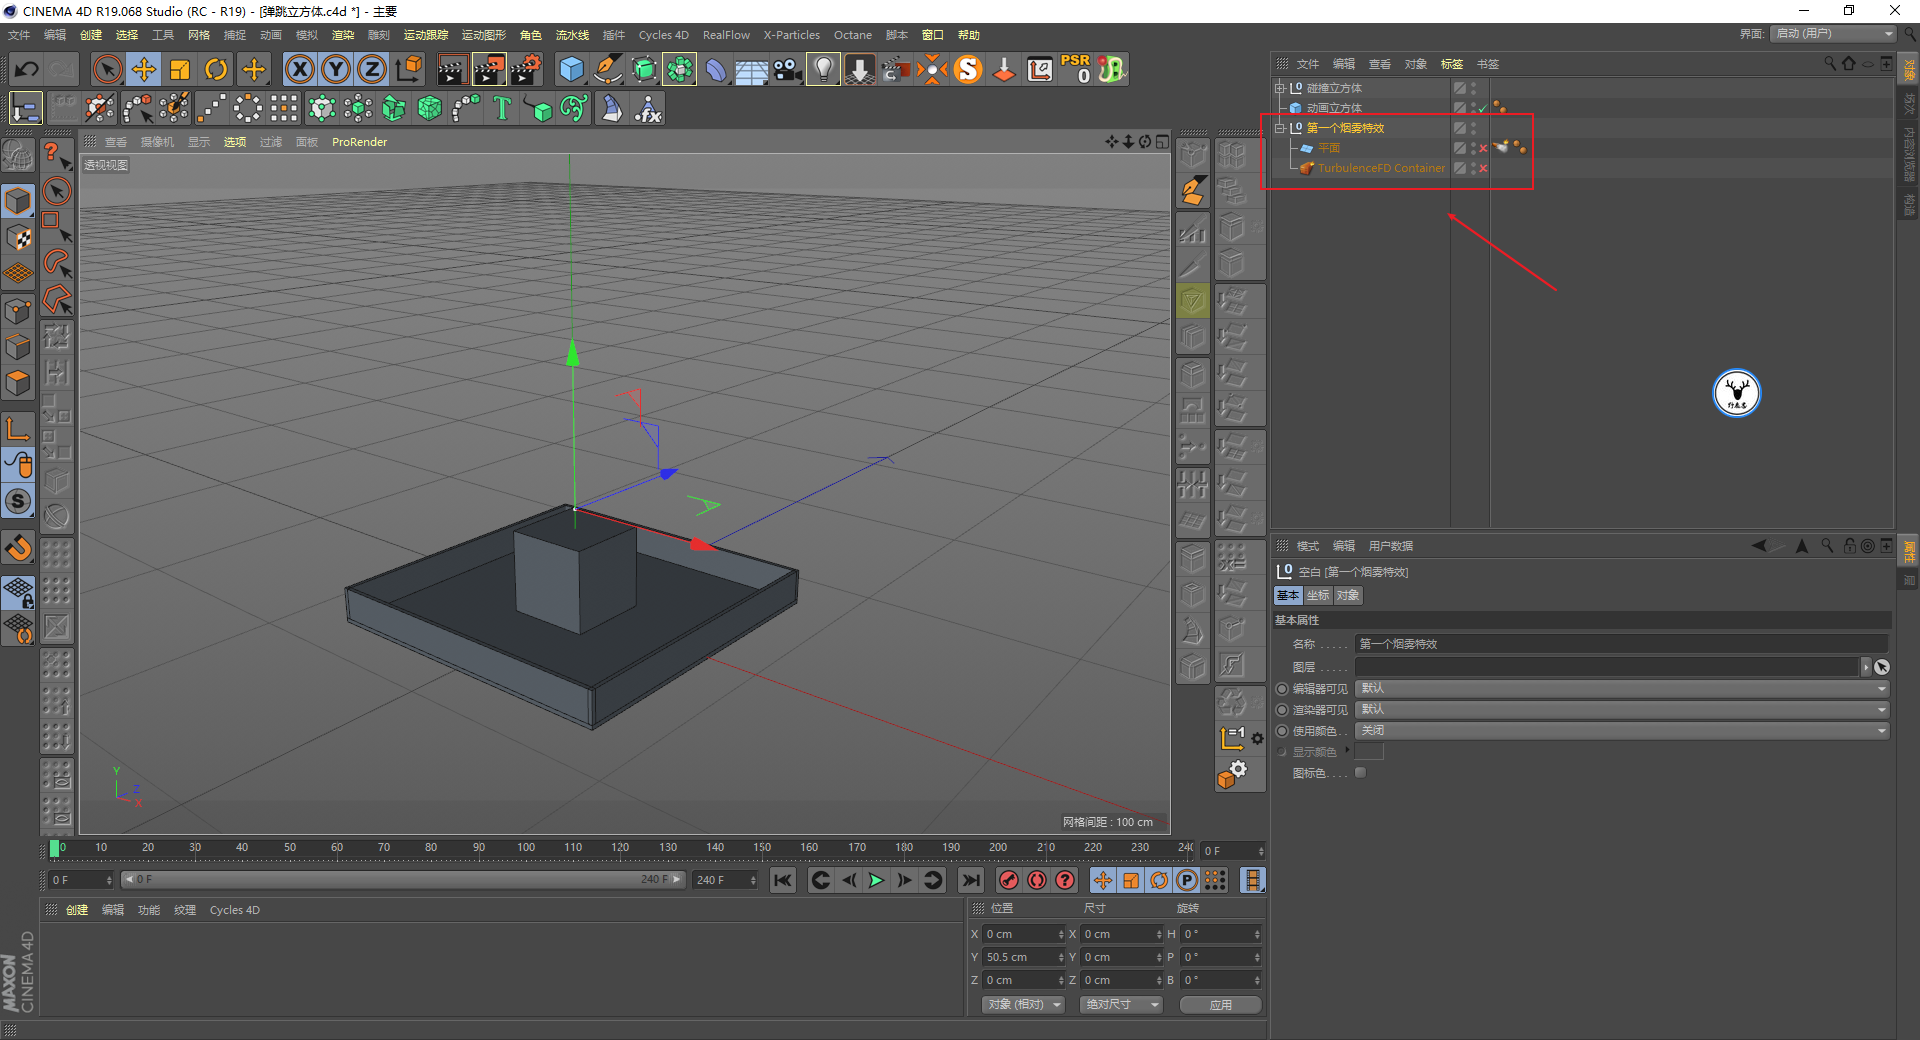The image size is (1920, 1040).
Task: Collapse the 第一个烟雾特效 tree group
Action: tap(1279, 128)
